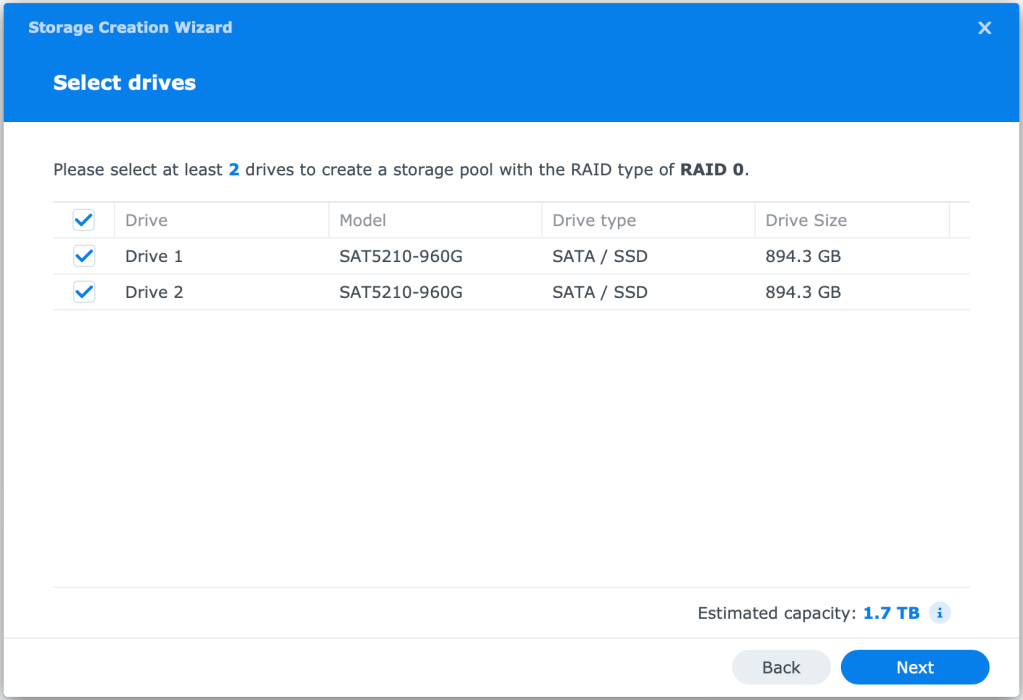Viewport: 1023px width, 700px height.
Task: Click Drive 1's SATA / SSD type cell
Action: point(600,256)
